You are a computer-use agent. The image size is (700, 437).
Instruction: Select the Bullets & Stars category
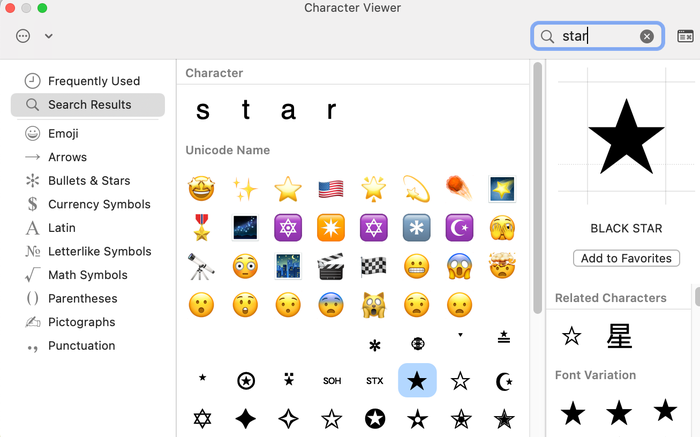88,181
